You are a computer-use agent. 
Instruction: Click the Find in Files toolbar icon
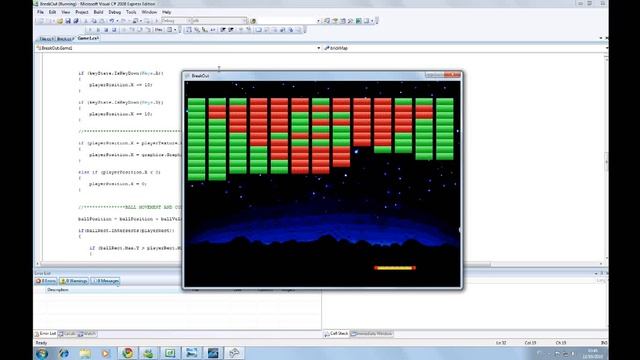(253, 21)
